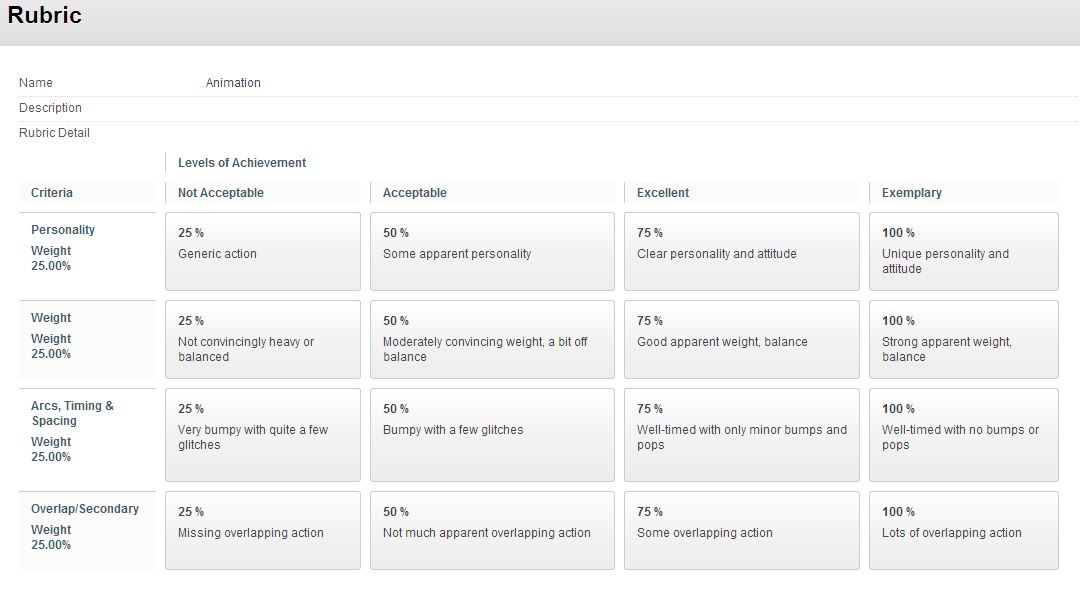1080x589 pixels.
Task: Click the Personality 75% Clear personality cell
Action: pos(740,251)
